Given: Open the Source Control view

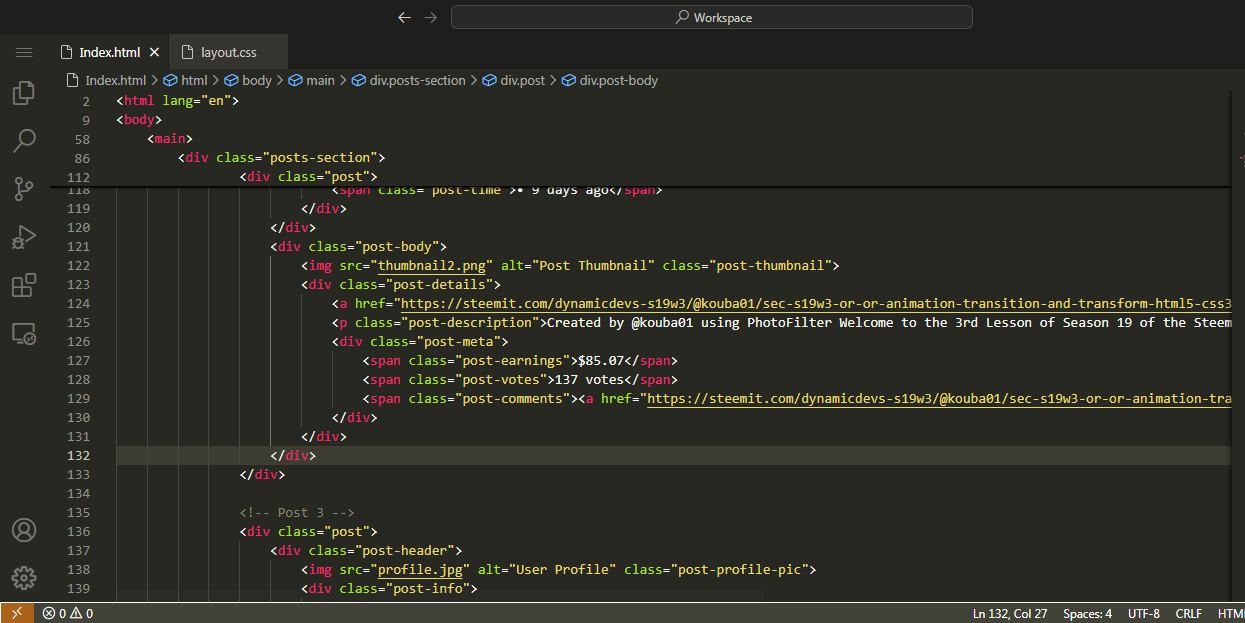Looking at the screenshot, I should coord(24,188).
